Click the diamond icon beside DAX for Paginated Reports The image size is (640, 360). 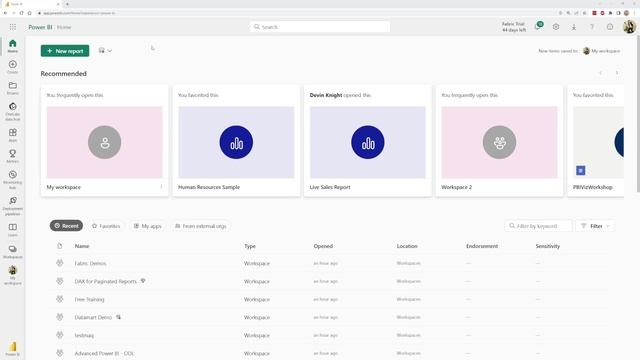(143, 281)
